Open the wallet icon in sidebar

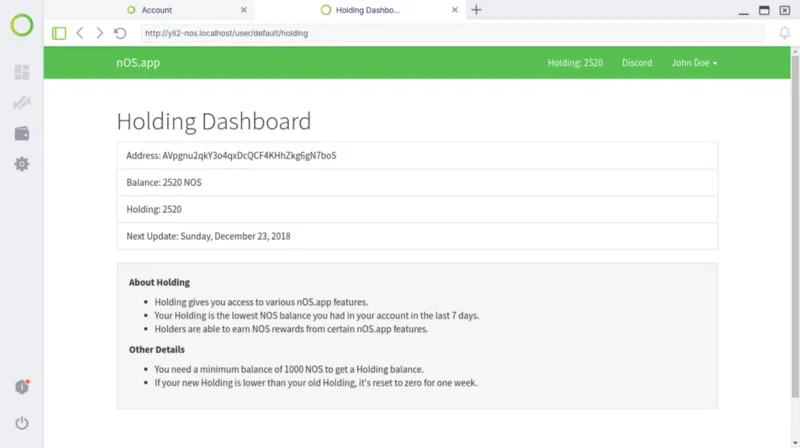[22, 134]
